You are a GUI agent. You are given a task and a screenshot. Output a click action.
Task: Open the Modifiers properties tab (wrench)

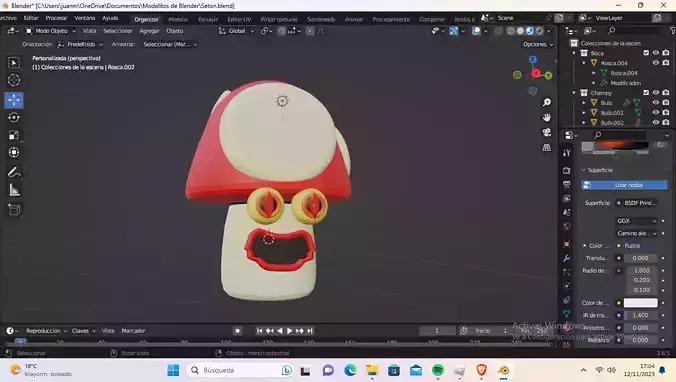[x=566, y=258]
